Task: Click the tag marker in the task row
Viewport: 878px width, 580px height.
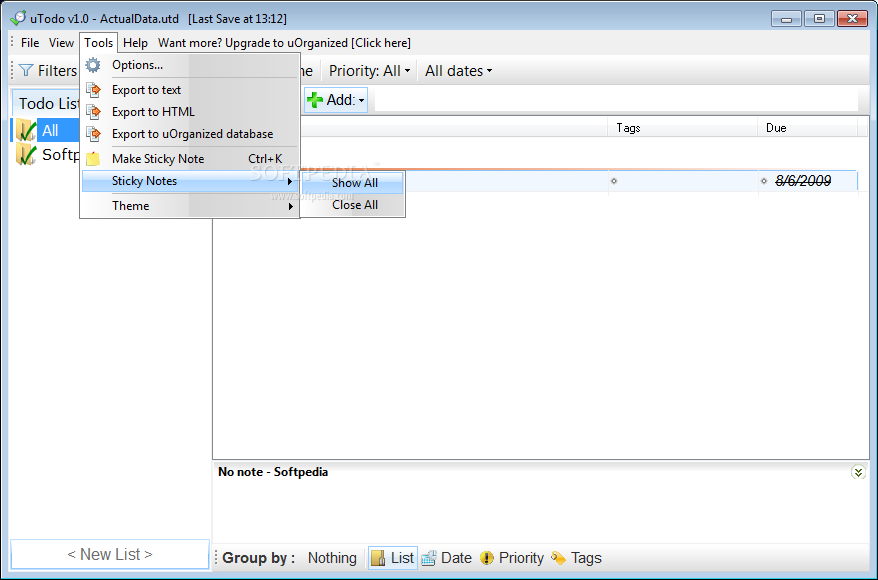Action: click(614, 181)
